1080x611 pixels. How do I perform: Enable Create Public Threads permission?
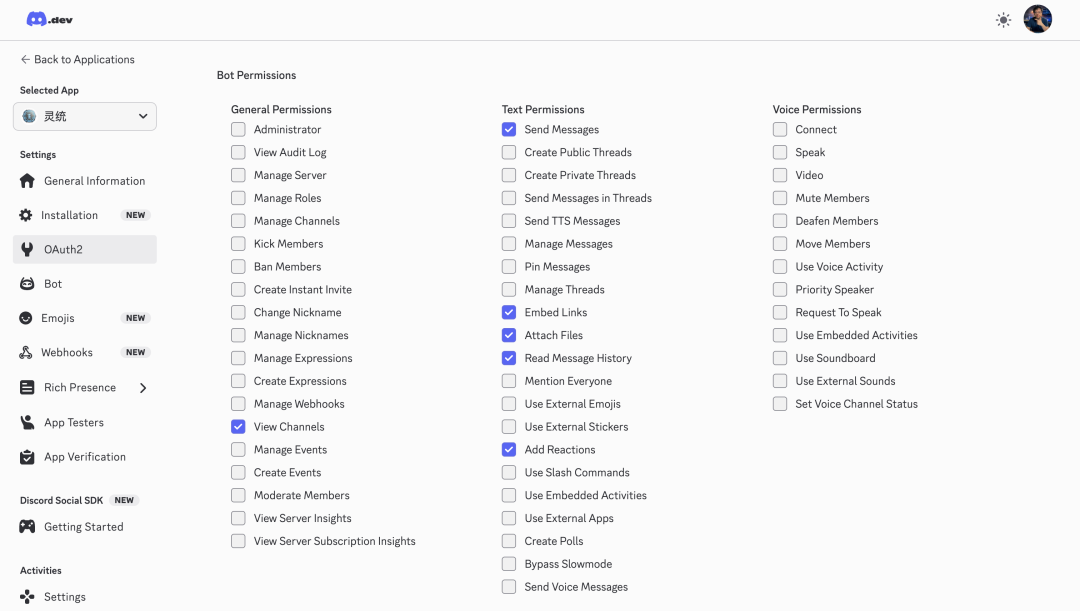[x=509, y=152]
